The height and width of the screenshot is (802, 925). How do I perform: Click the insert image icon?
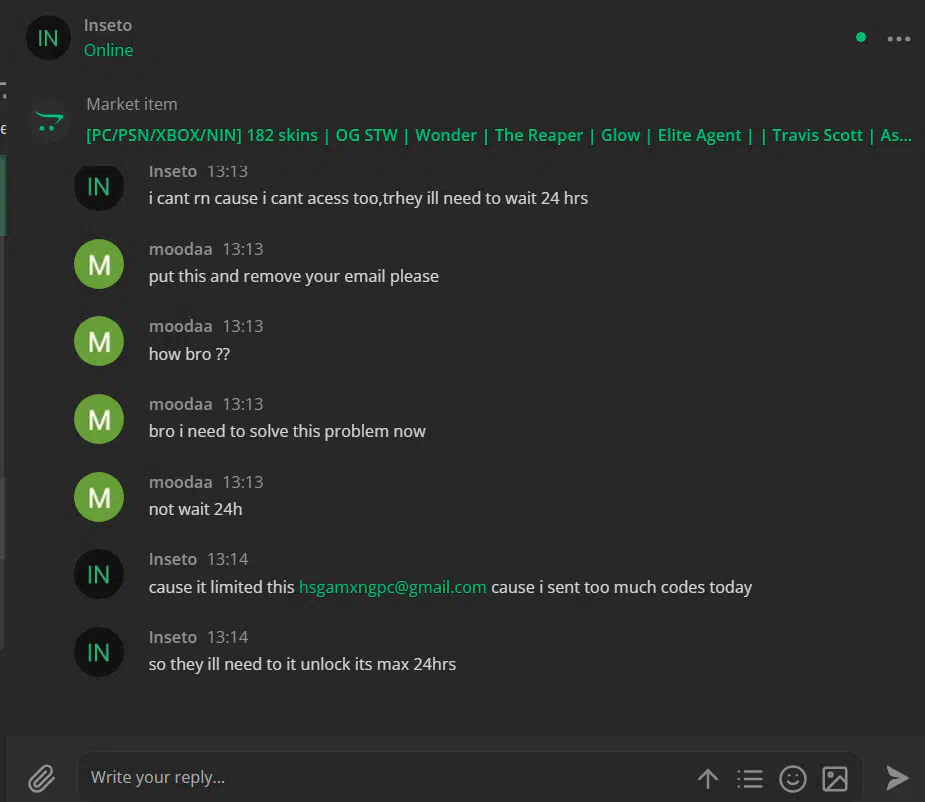(x=835, y=778)
